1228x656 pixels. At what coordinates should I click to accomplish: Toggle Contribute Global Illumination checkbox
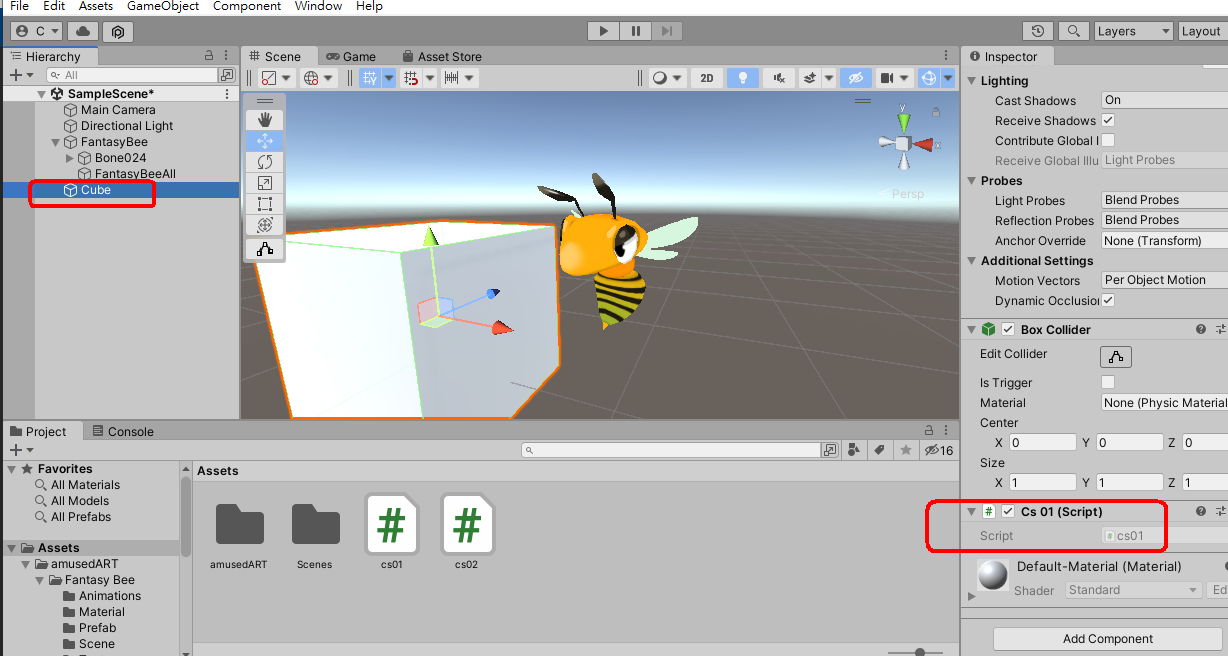[1108, 140]
